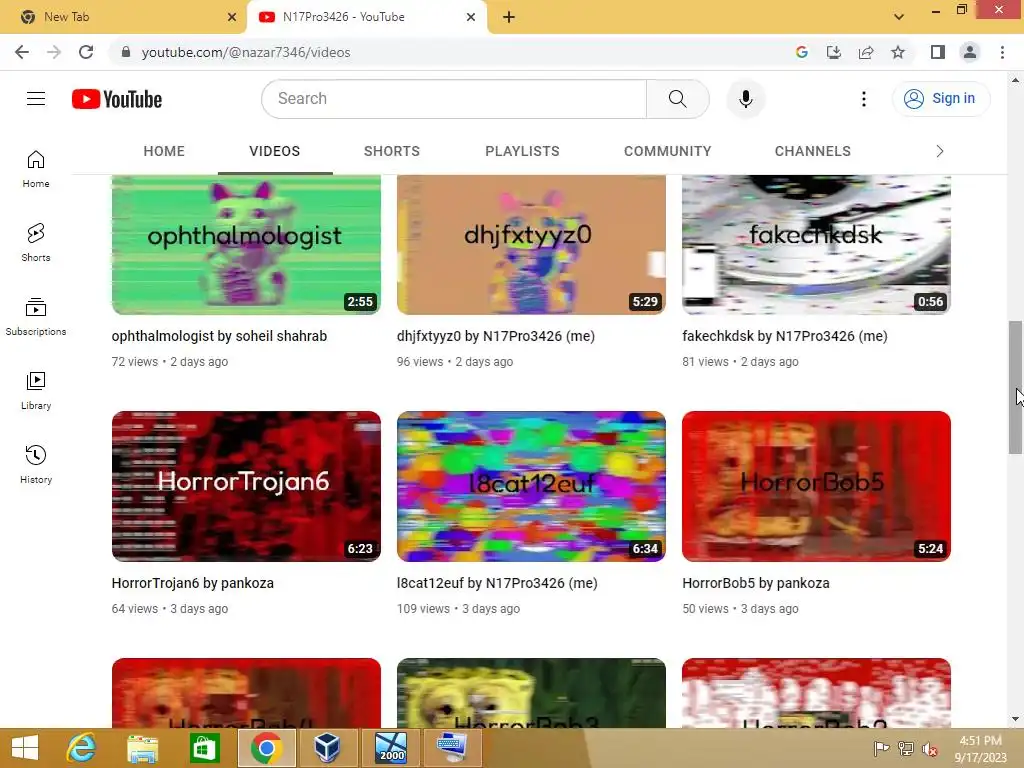Viewport: 1024px width, 768px height.
Task: Switch to the HOME channel tab
Action: pyautogui.click(x=164, y=151)
